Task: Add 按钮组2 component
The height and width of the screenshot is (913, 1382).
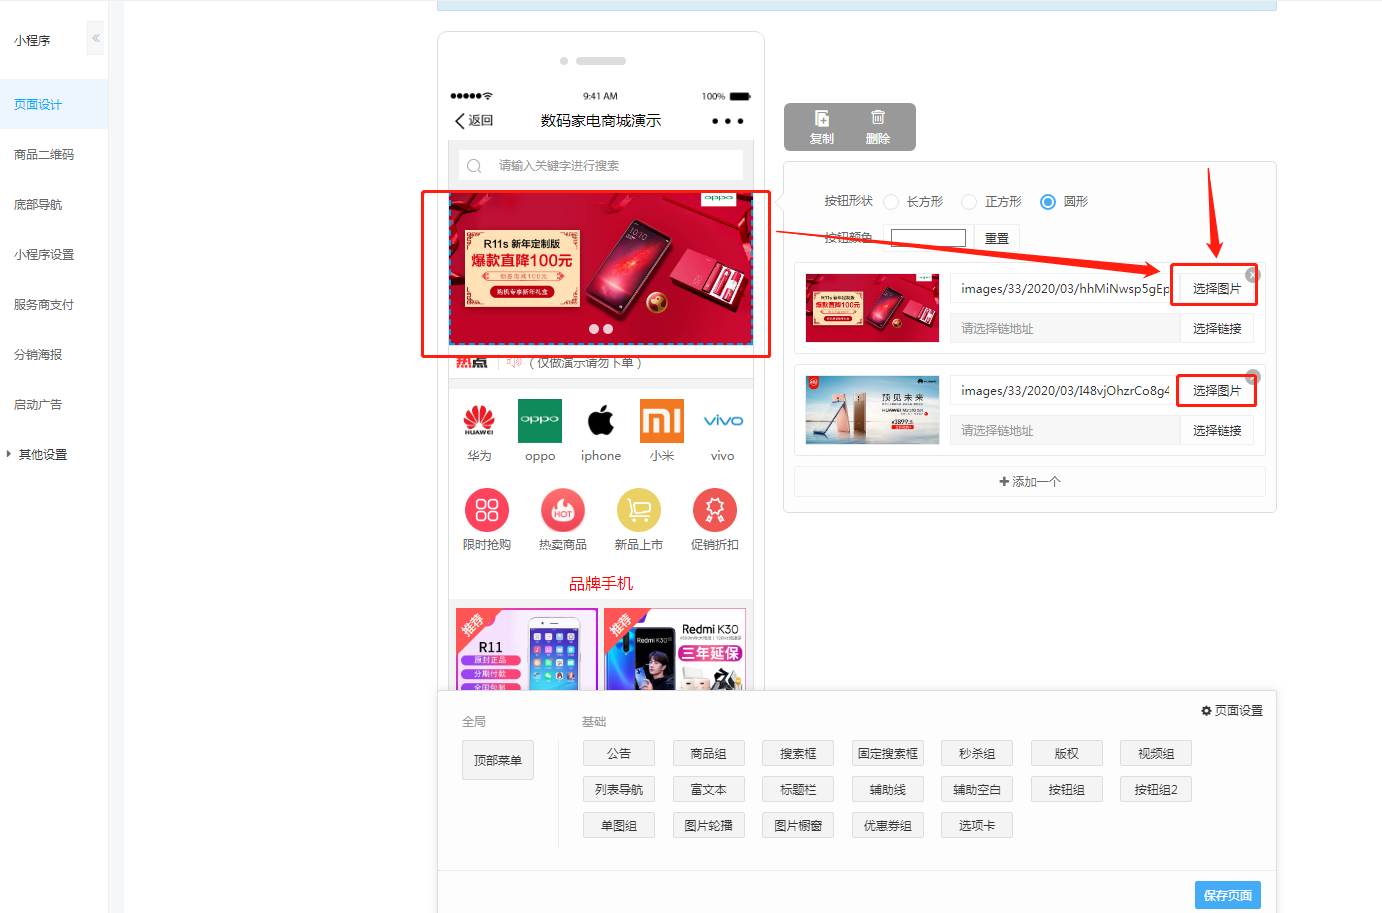Action: (x=1156, y=790)
